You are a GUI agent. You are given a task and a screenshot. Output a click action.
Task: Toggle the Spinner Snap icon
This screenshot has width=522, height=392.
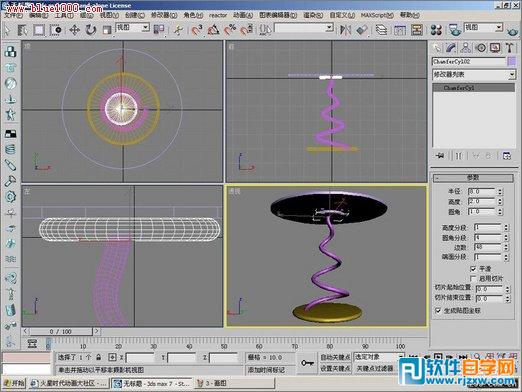[x=247, y=30]
